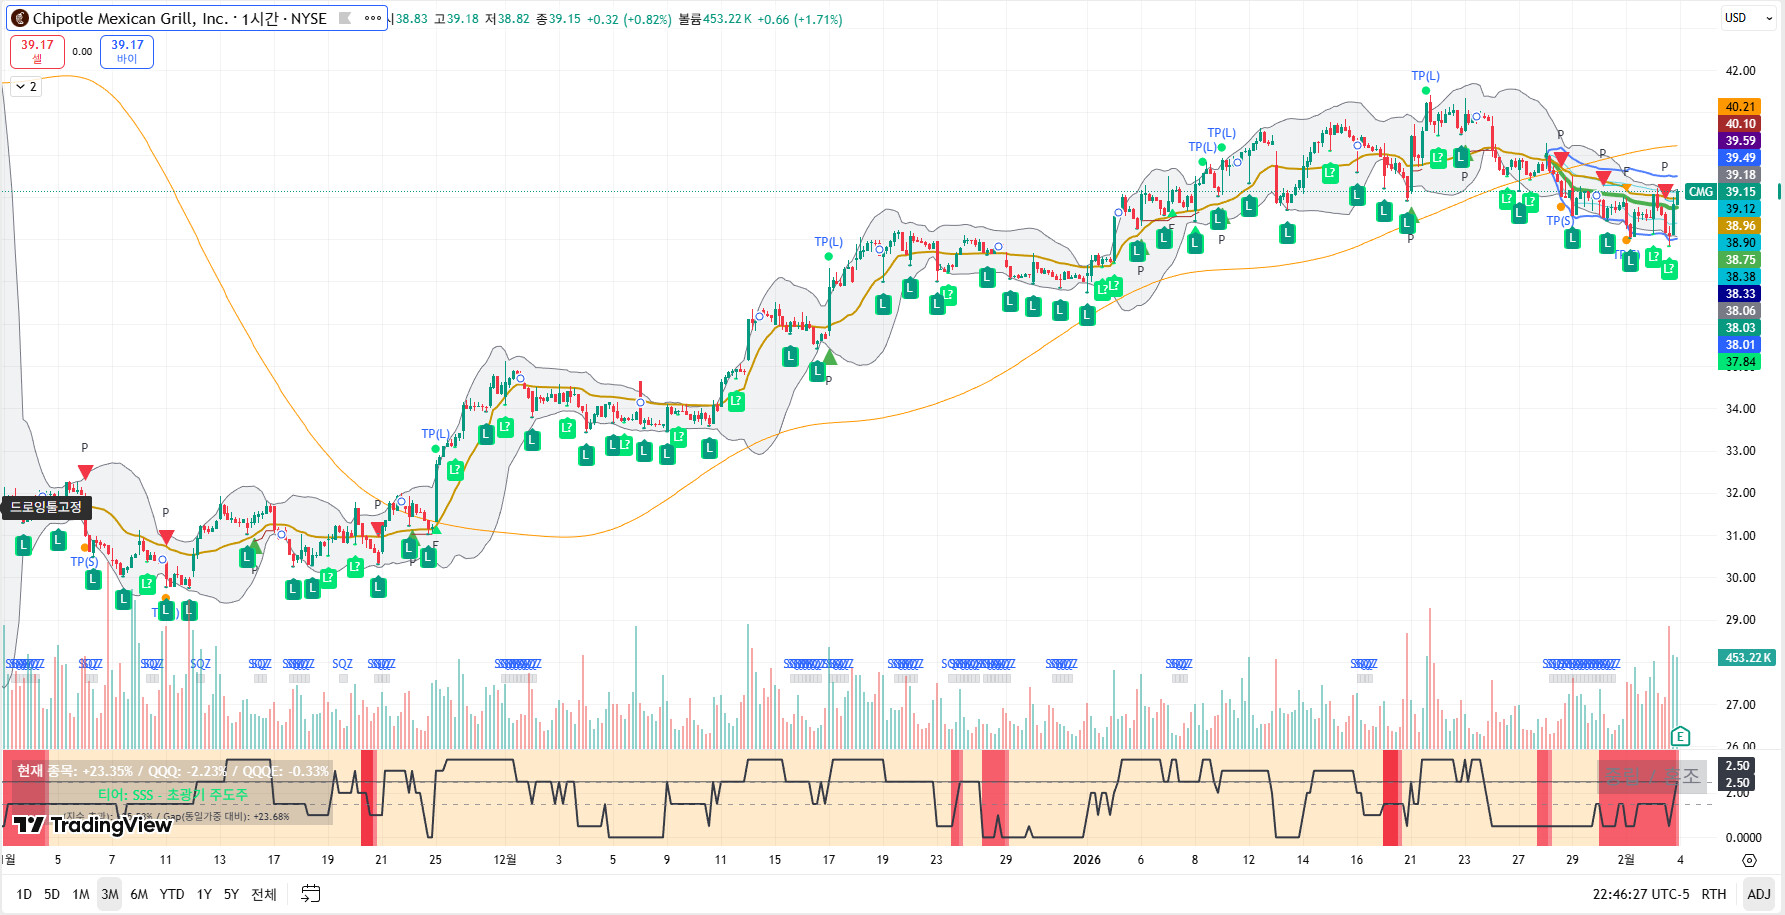Click the 42.00 price axis tick
The width and height of the screenshot is (1785, 915).
1740,71
